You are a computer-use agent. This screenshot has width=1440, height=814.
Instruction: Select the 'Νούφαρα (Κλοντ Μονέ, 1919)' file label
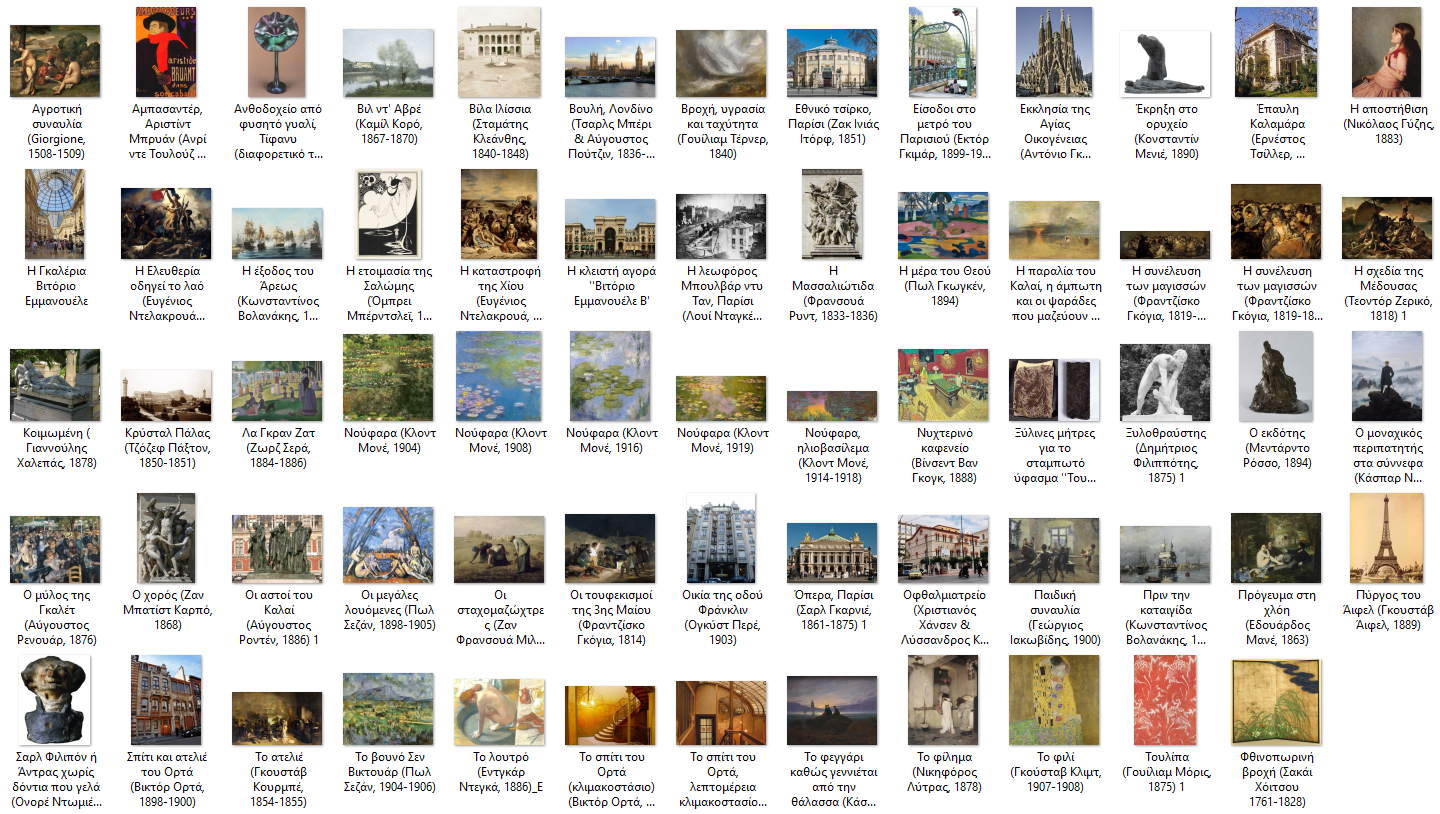tap(722, 441)
